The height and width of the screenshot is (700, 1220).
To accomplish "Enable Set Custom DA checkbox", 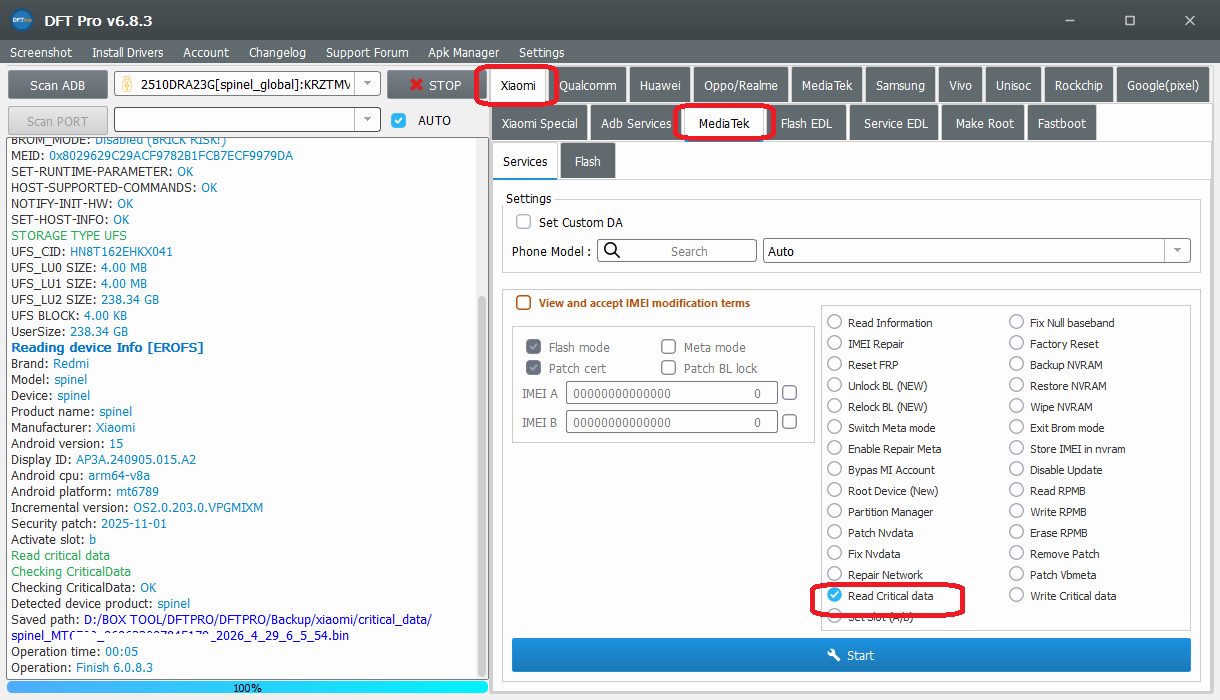I will click(x=523, y=222).
